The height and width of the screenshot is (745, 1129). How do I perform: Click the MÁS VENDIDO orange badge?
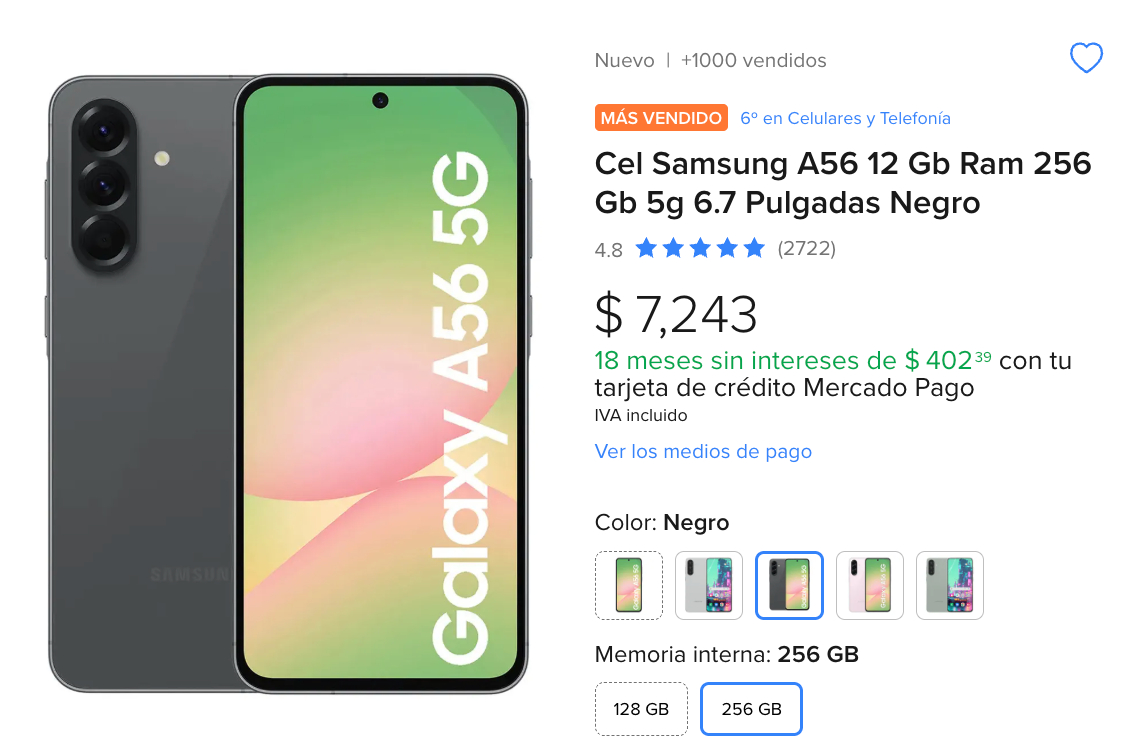[661, 118]
